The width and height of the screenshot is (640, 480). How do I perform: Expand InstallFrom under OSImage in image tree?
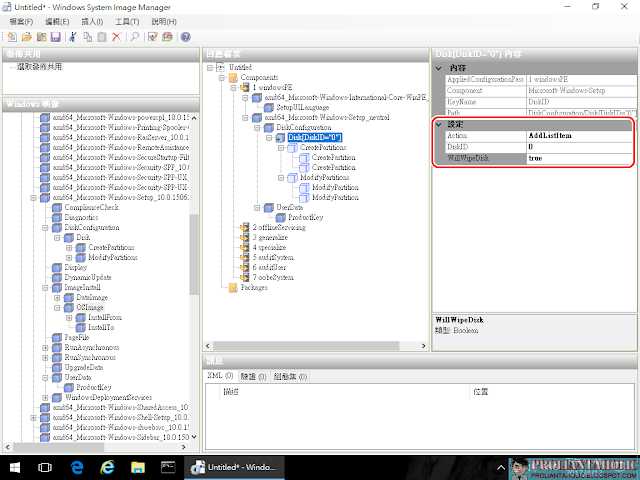69,318
